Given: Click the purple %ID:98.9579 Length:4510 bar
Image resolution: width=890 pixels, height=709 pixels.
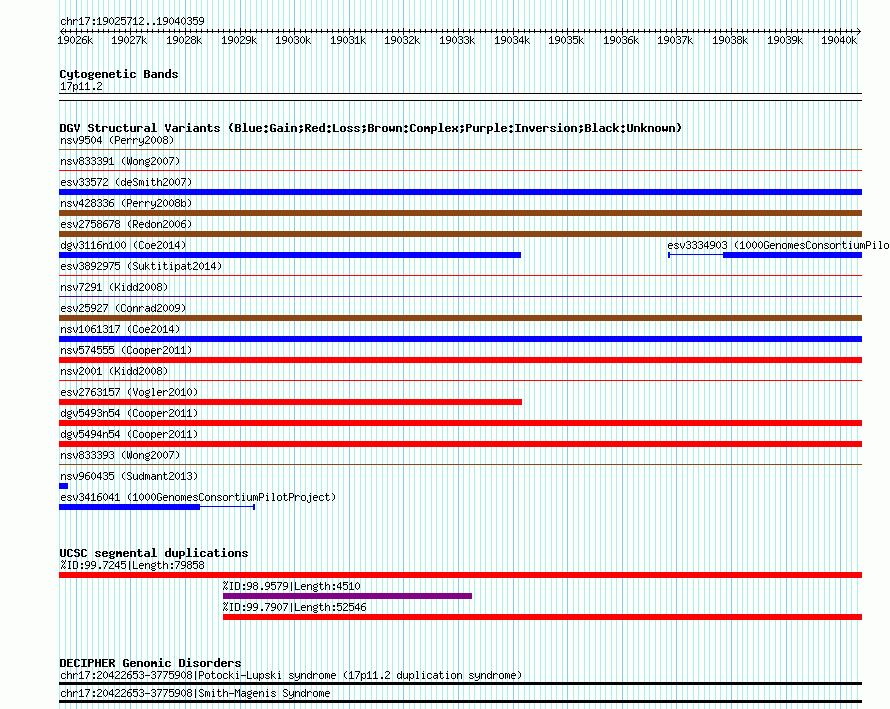Looking at the screenshot, I should pos(347,596).
